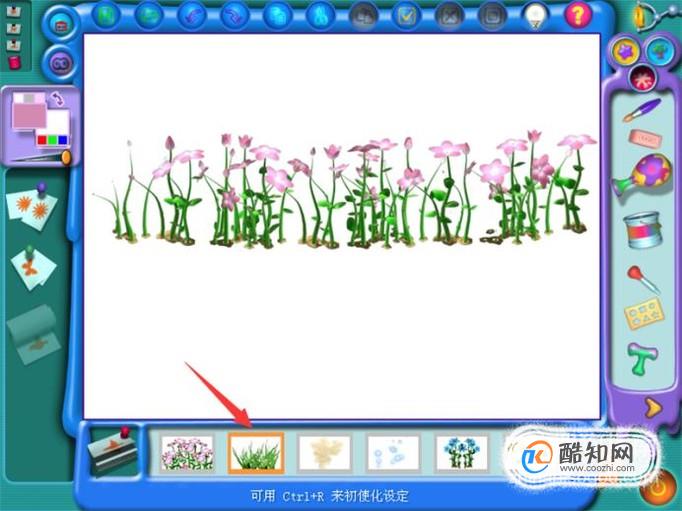The width and height of the screenshot is (682, 511).
Task: Click the lightbulb idea button
Action: click(x=535, y=16)
